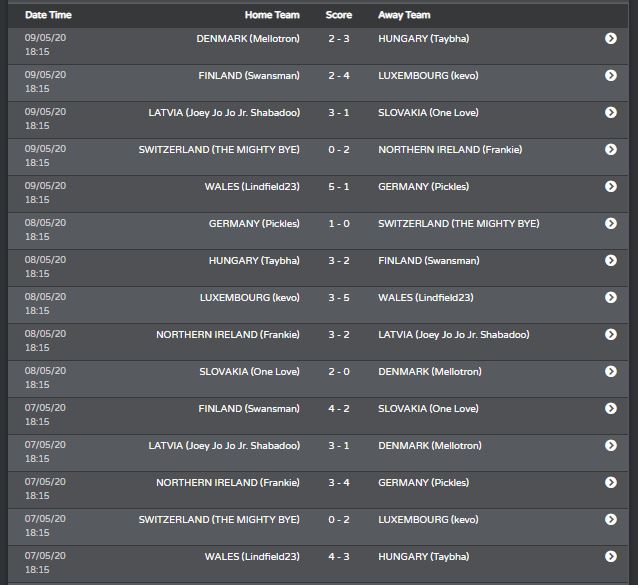The width and height of the screenshot is (638, 585).
Task: Open Denmark vs Hungary match arrow icon
Action: point(610,38)
